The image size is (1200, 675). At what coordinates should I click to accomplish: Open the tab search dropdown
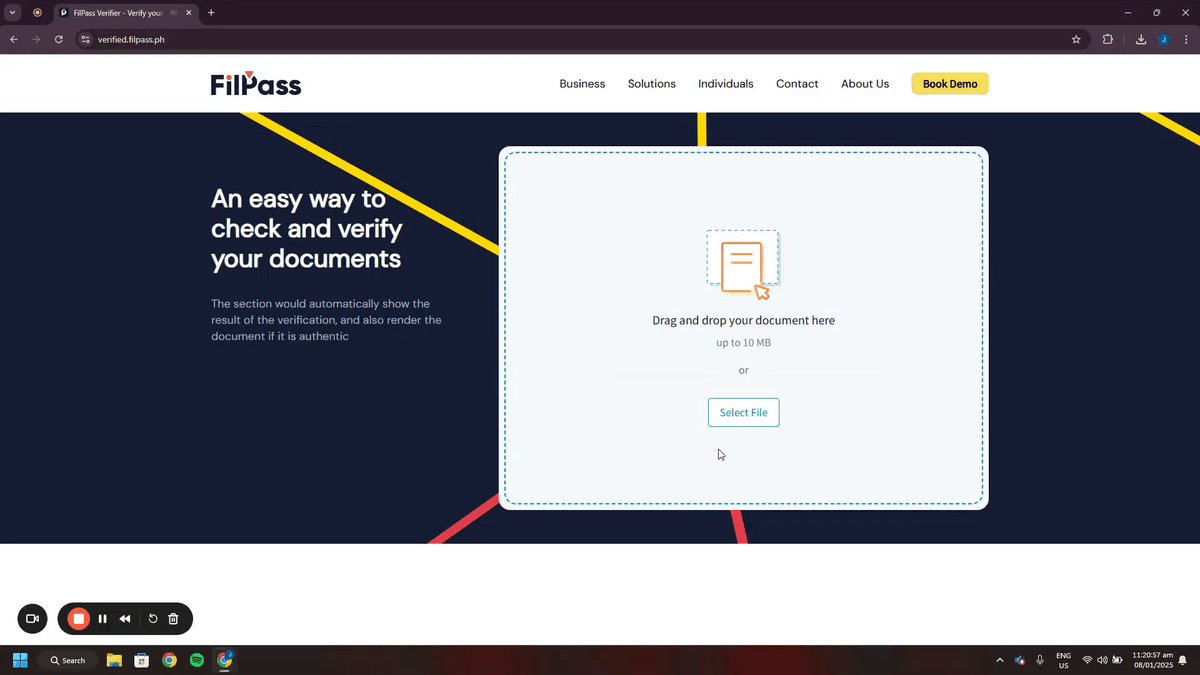click(x=13, y=13)
